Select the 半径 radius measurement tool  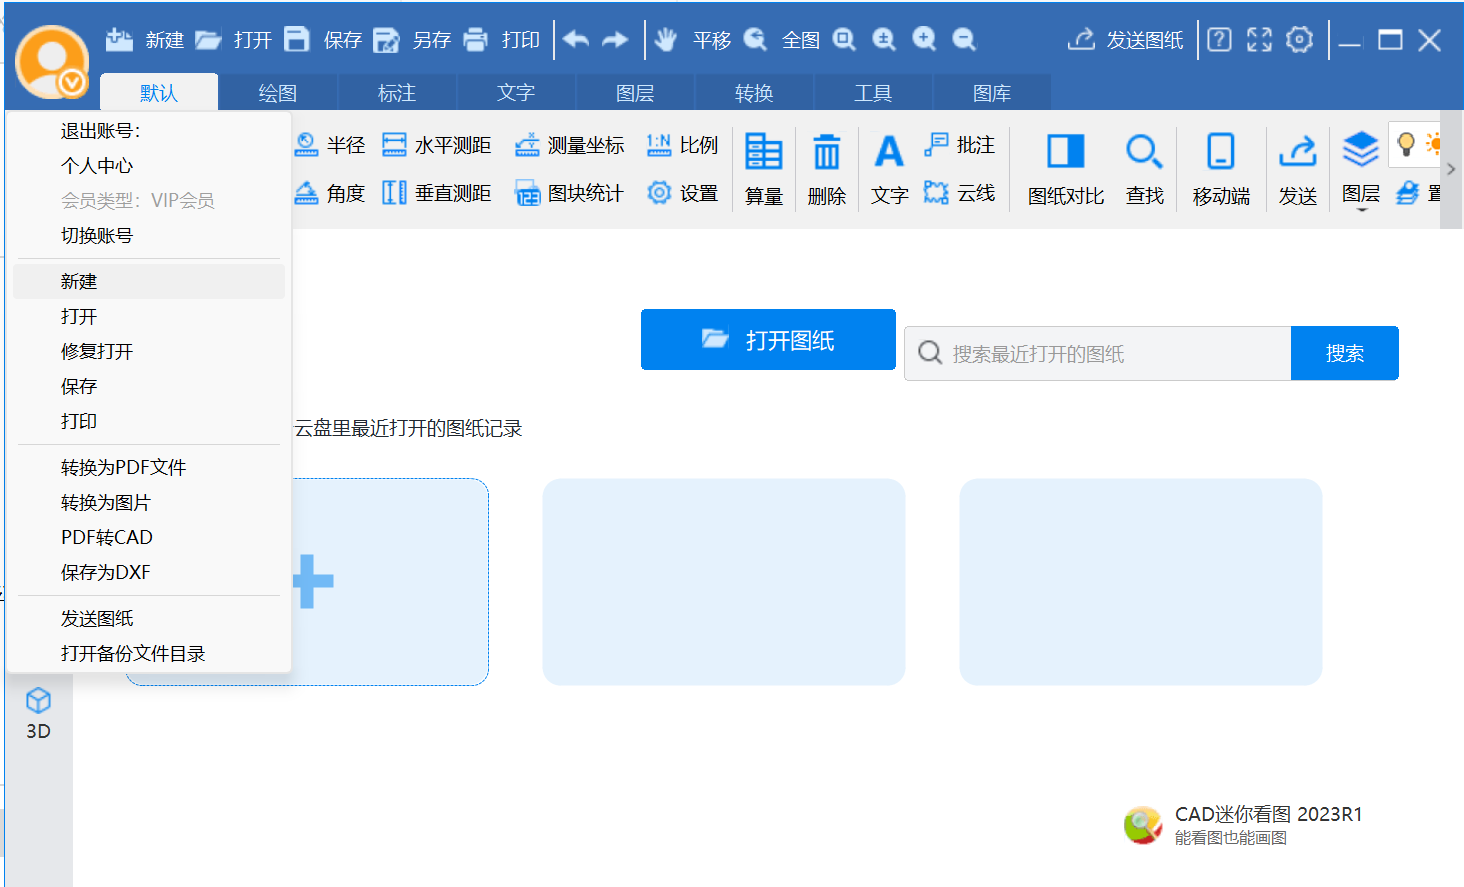click(331, 145)
